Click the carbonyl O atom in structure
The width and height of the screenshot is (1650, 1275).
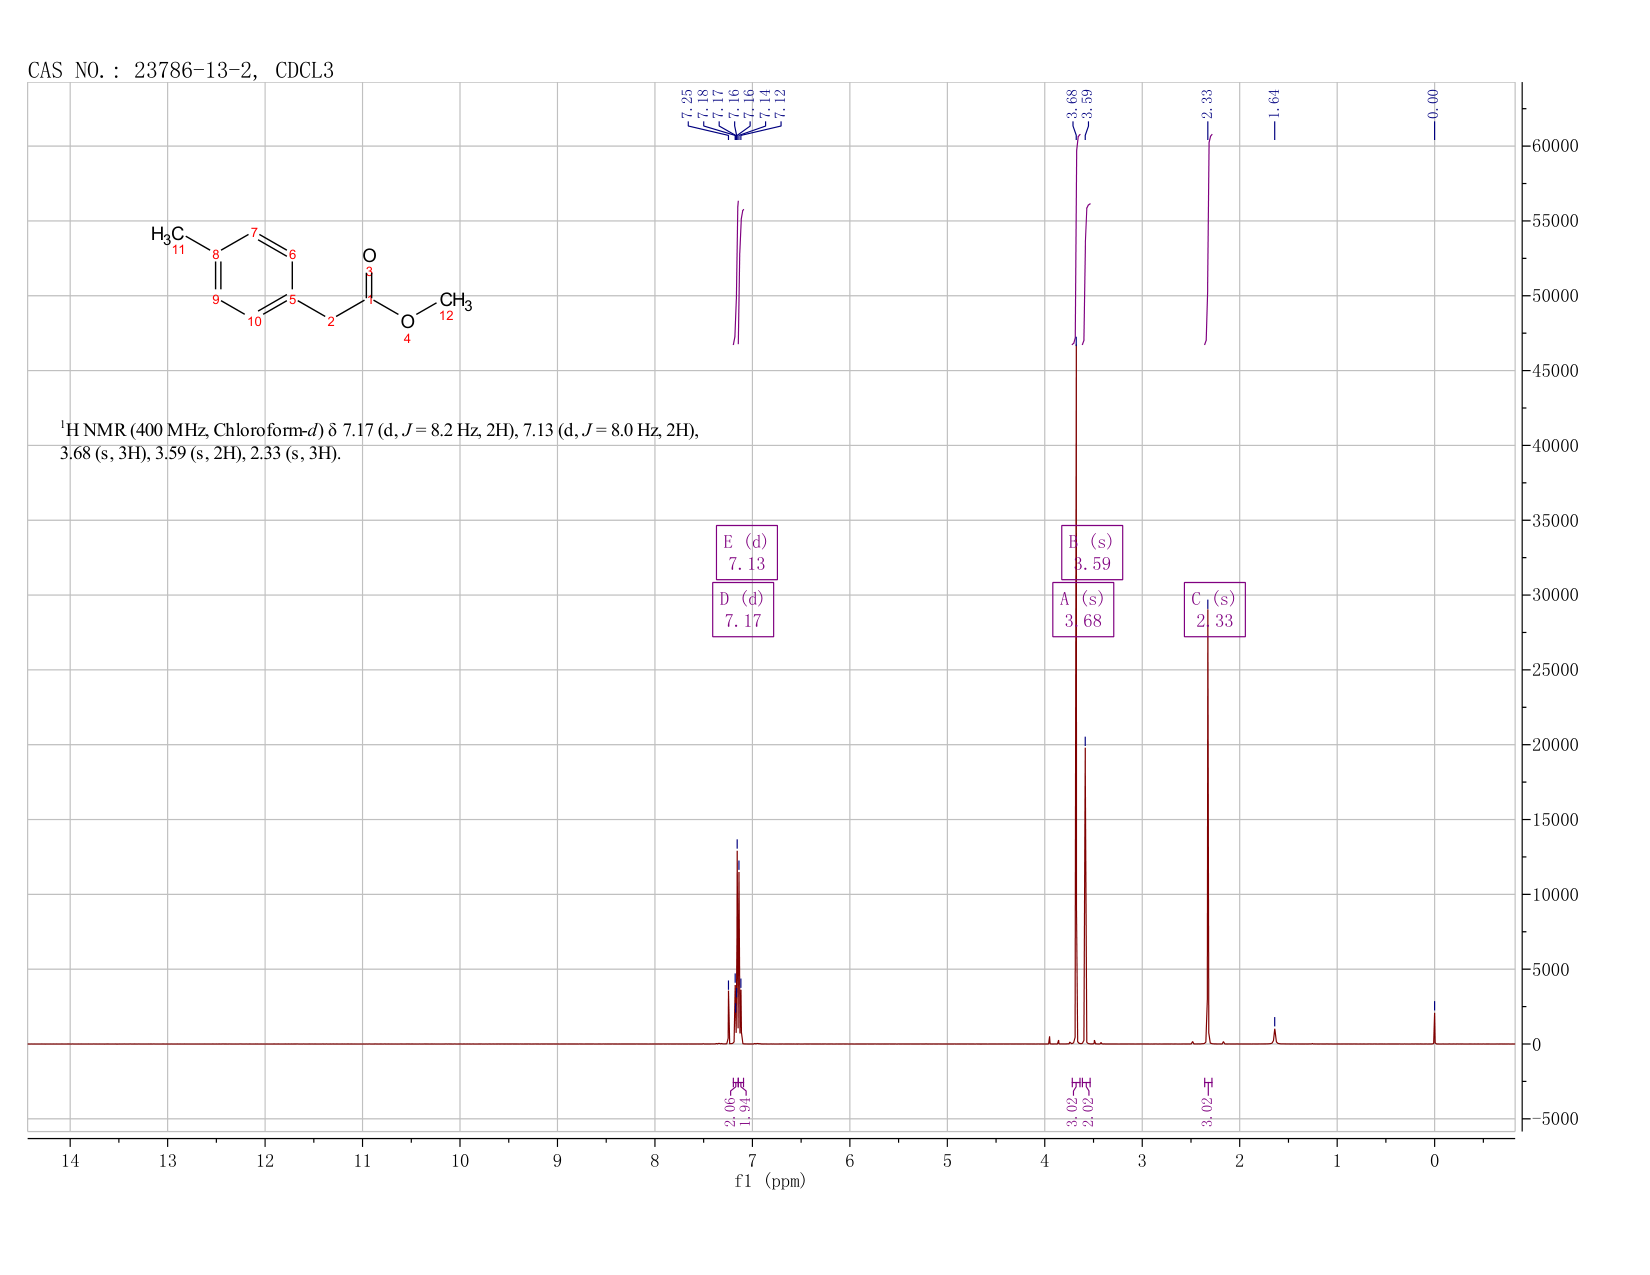click(x=369, y=256)
